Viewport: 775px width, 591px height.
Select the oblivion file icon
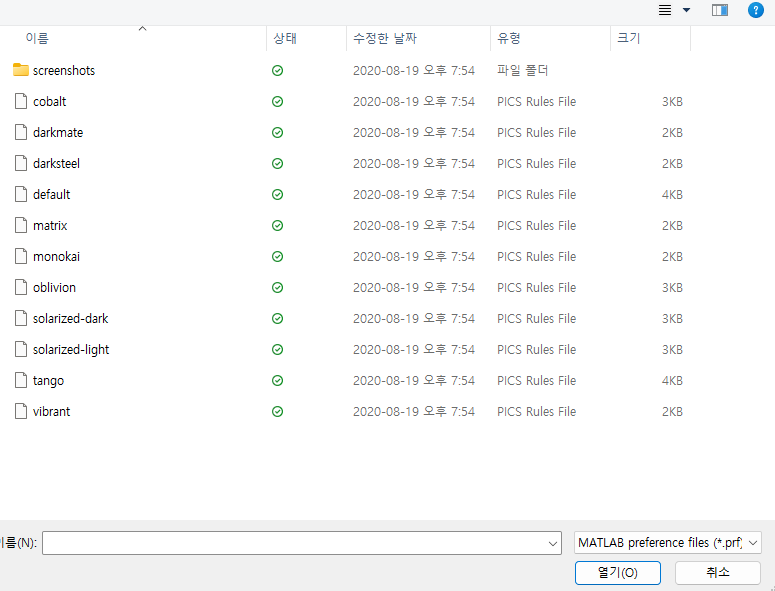[21, 287]
